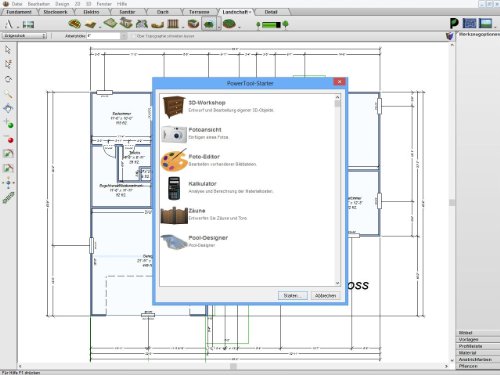Click the house-on-lot icon
500x375 pixels.
click(126, 23)
